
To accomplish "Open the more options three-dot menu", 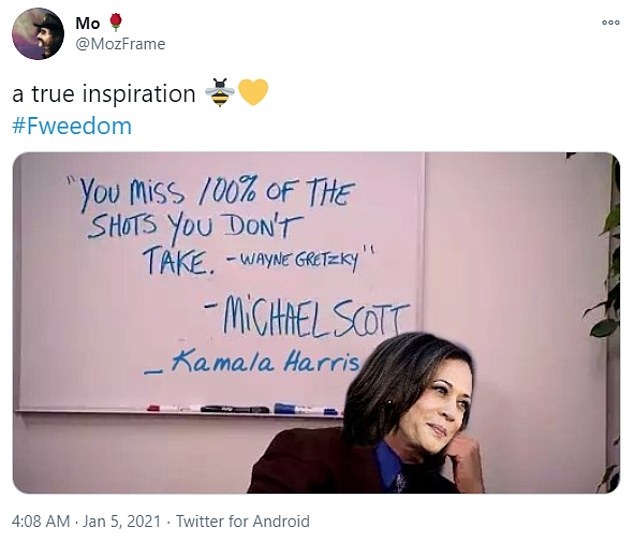I will click(610, 22).
